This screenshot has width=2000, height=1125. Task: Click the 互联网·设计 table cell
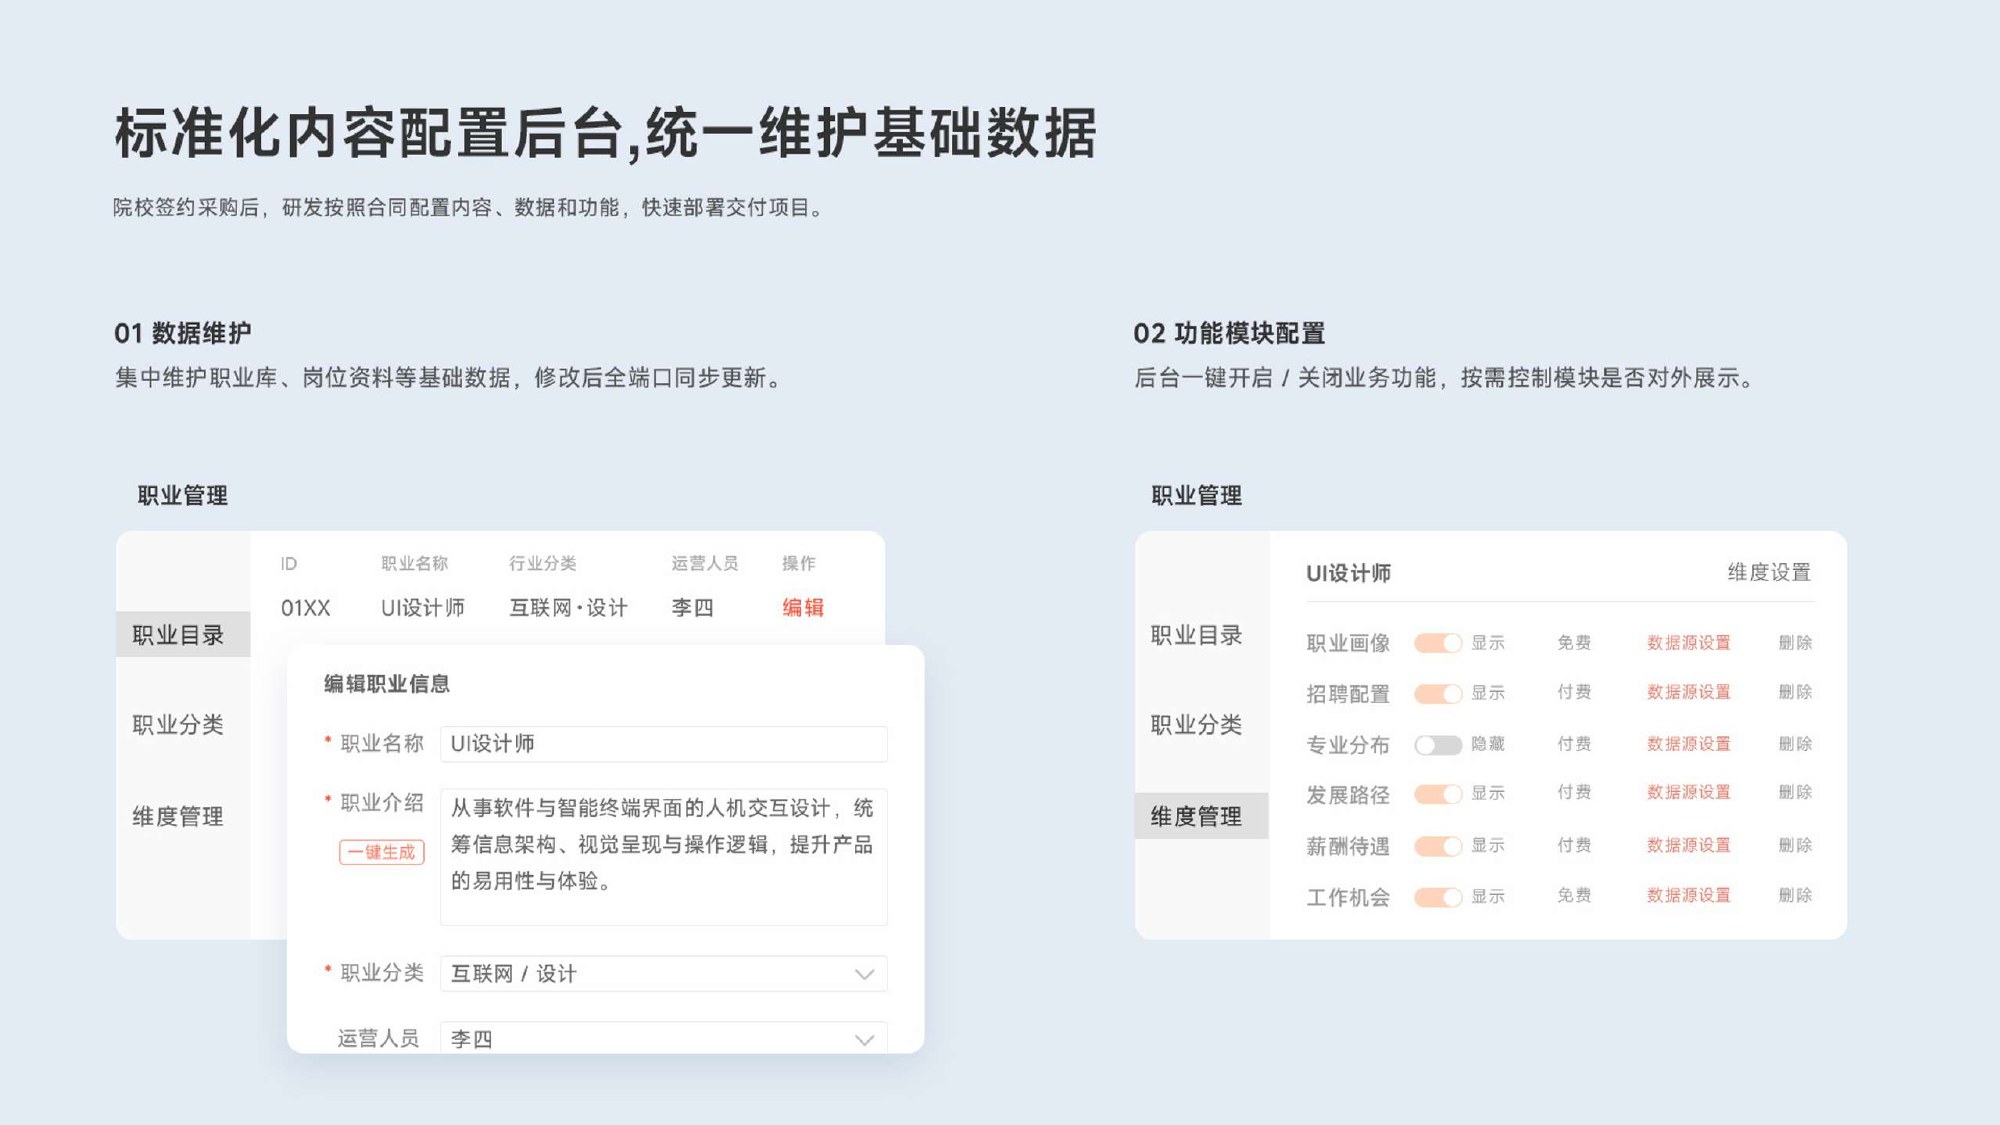click(568, 608)
